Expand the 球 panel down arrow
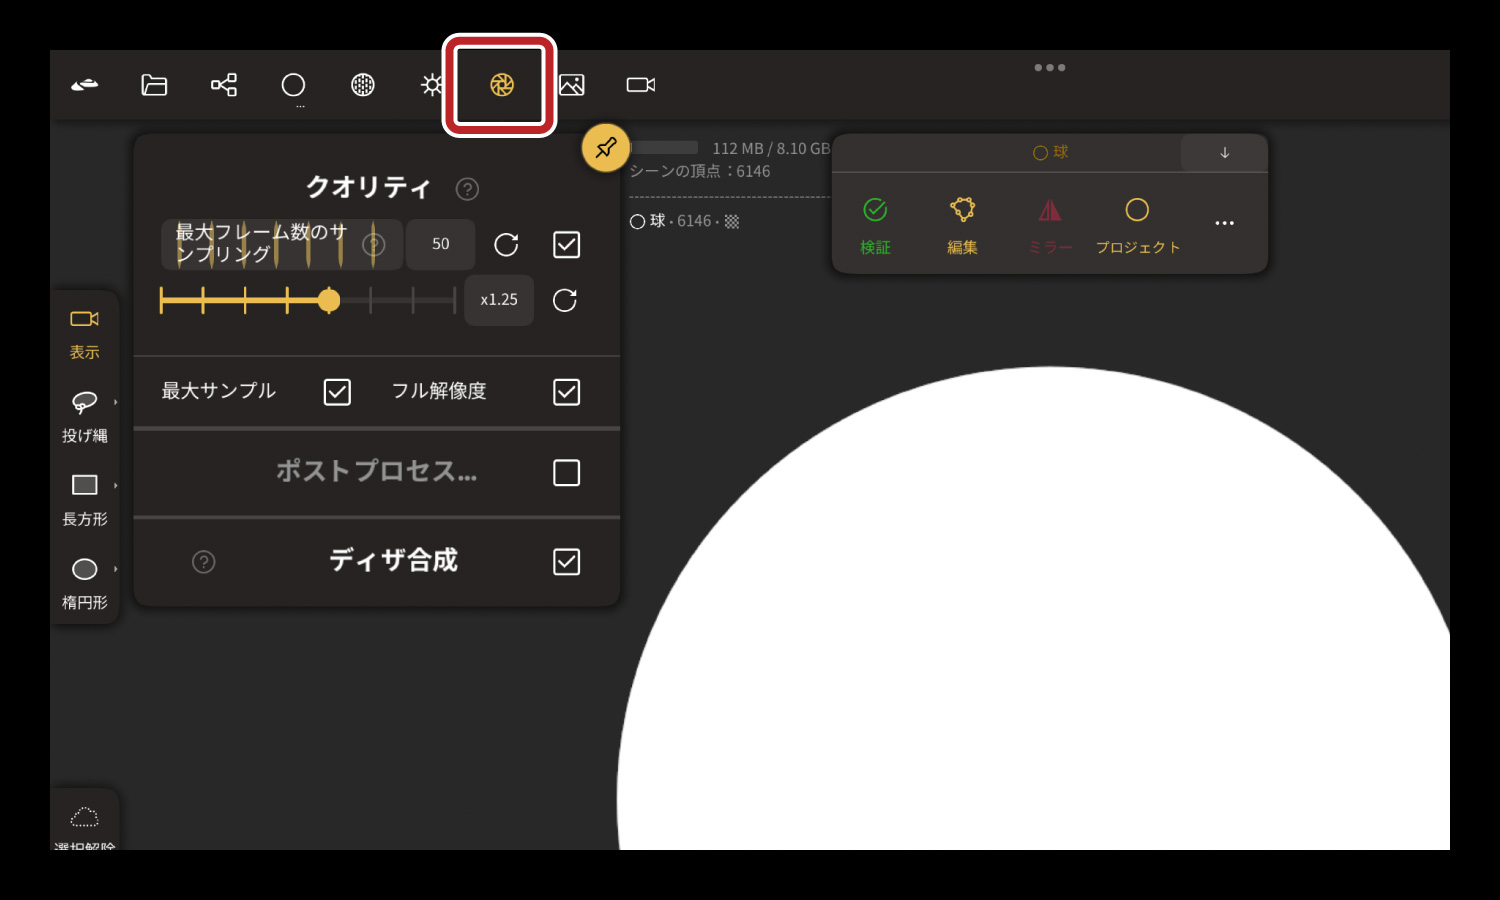The height and width of the screenshot is (900, 1500). point(1224,153)
